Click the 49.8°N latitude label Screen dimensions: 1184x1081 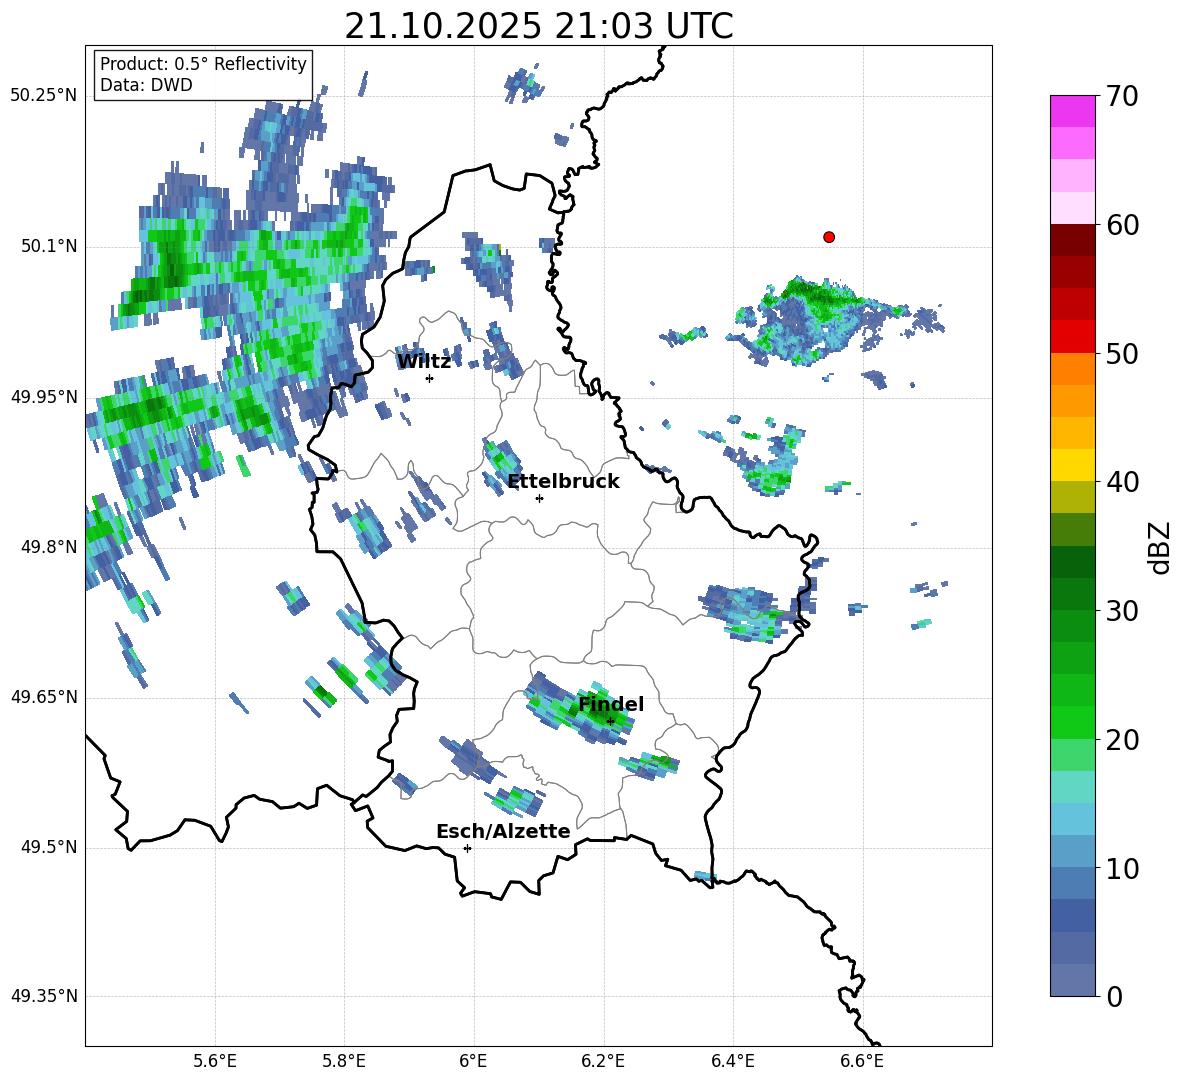pyautogui.click(x=49, y=547)
